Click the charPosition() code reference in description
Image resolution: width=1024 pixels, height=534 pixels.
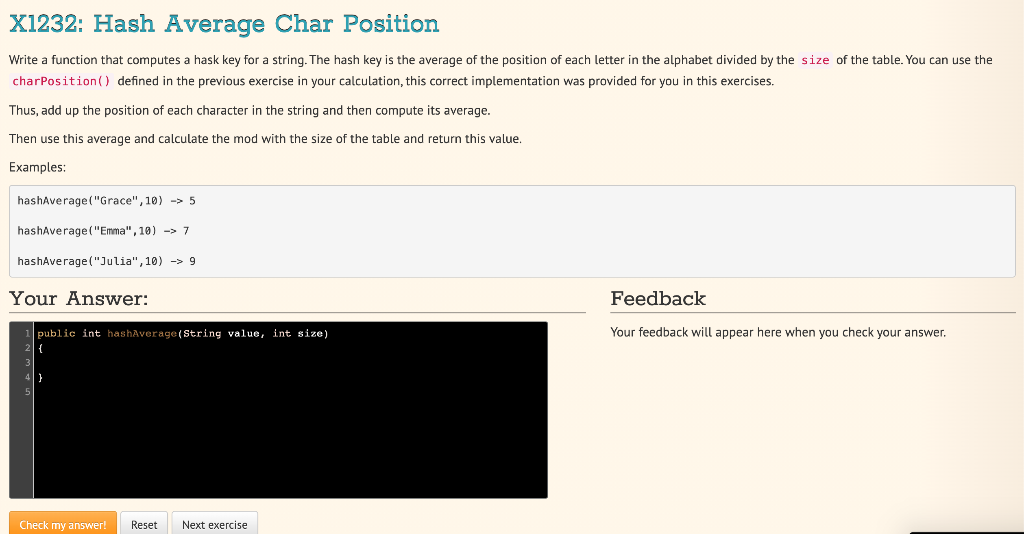coord(61,81)
